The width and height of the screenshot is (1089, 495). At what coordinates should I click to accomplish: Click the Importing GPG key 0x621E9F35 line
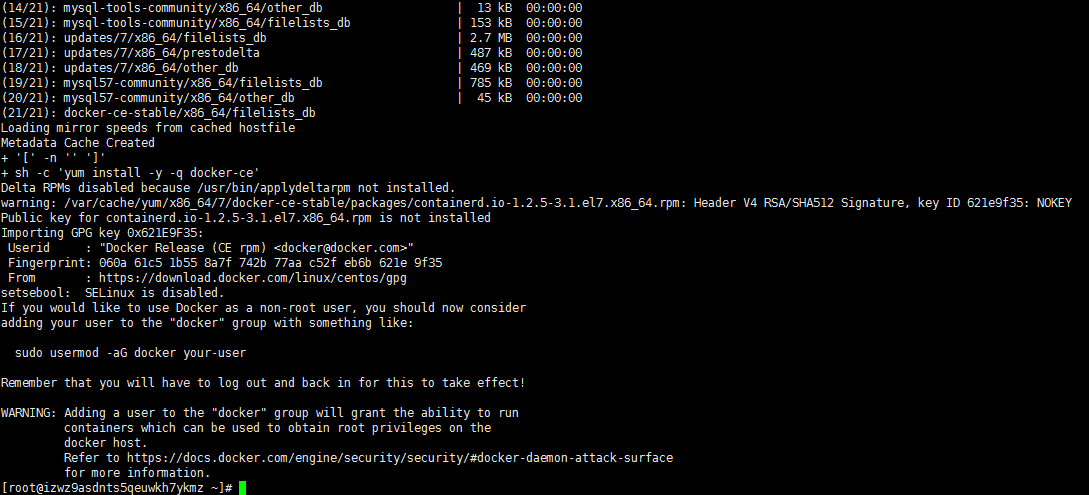[x=102, y=233]
